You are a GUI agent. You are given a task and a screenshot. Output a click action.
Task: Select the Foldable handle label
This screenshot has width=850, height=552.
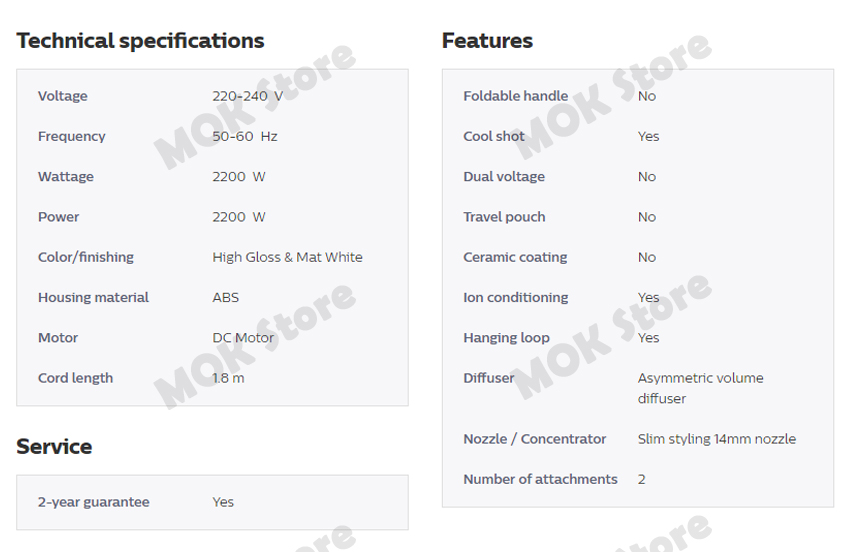point(515,96)
